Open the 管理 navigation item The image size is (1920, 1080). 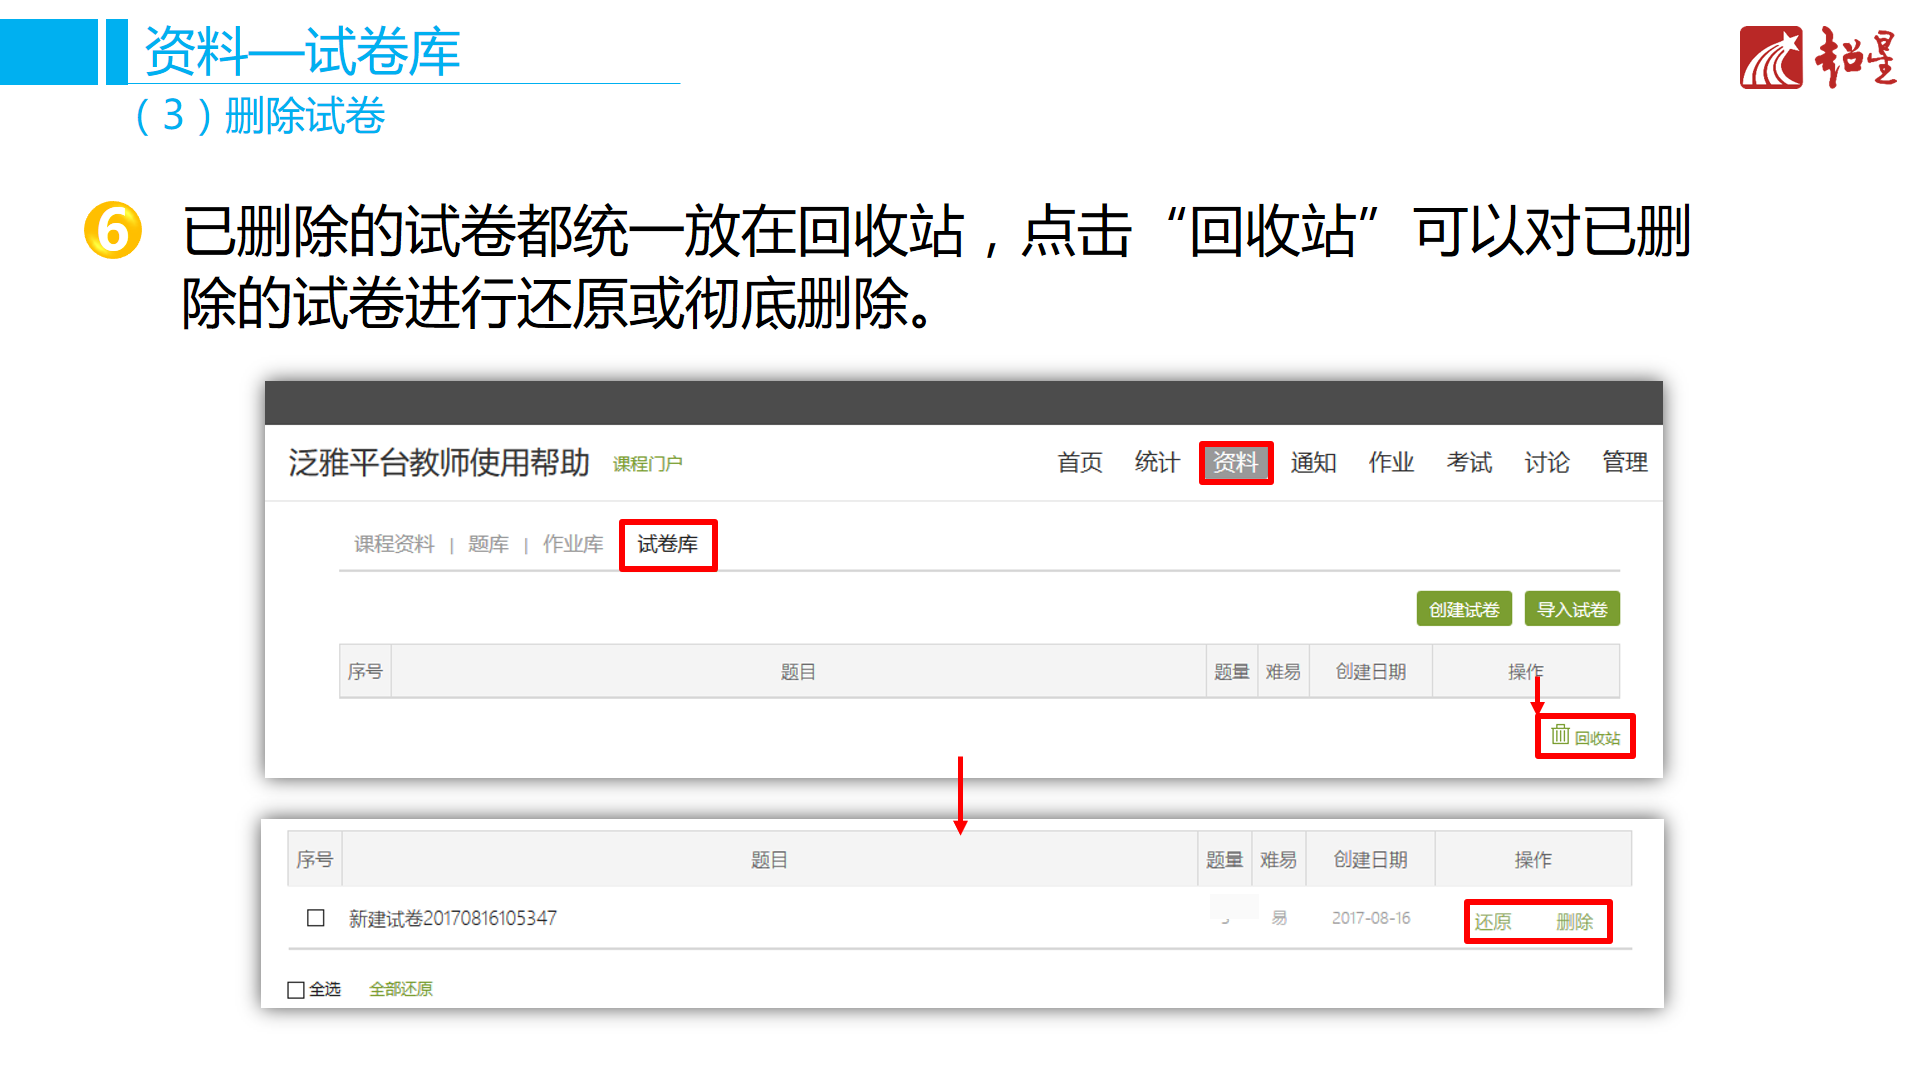[x=1624, y=463]
